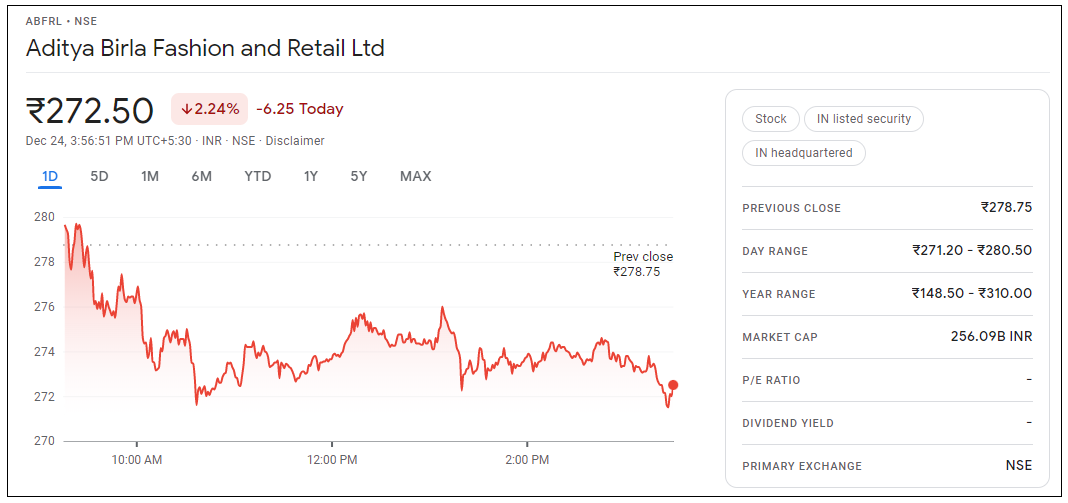Click the Year Range row

[887, 294]
